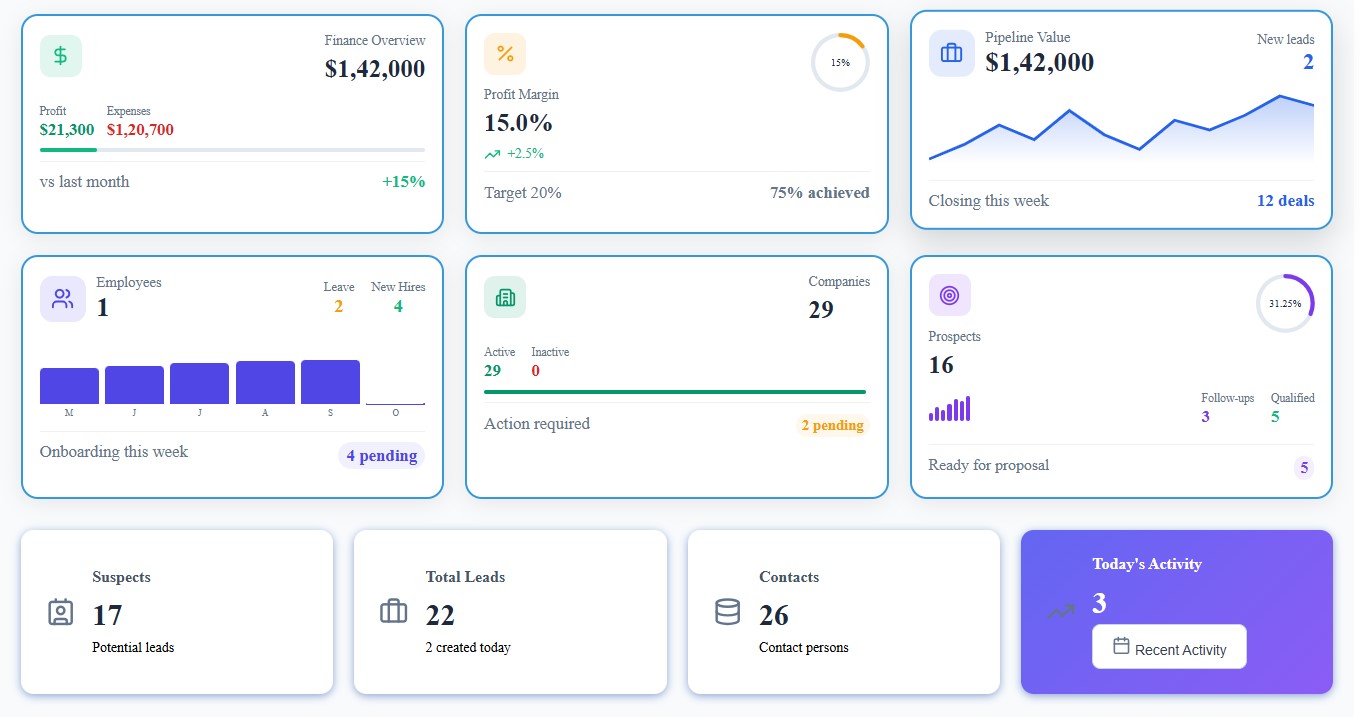Click the Profit value $21,300
The image size is (1360, 717).
tap(67, 130)
